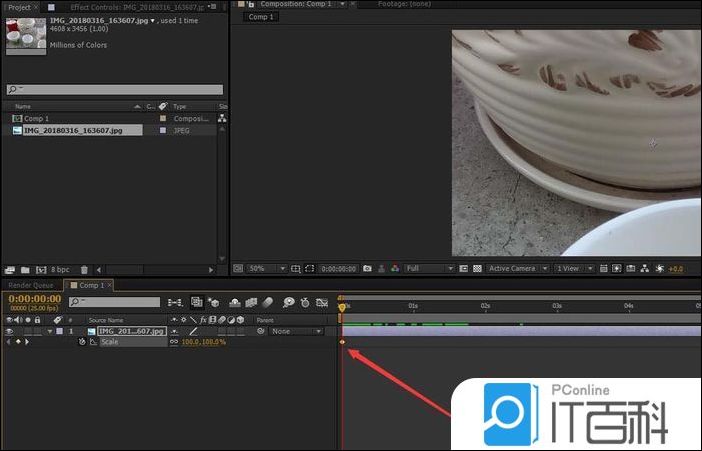Toggle the Scale constrain proportions link
This screenshot has width=702, height=451.
point(174,342)
